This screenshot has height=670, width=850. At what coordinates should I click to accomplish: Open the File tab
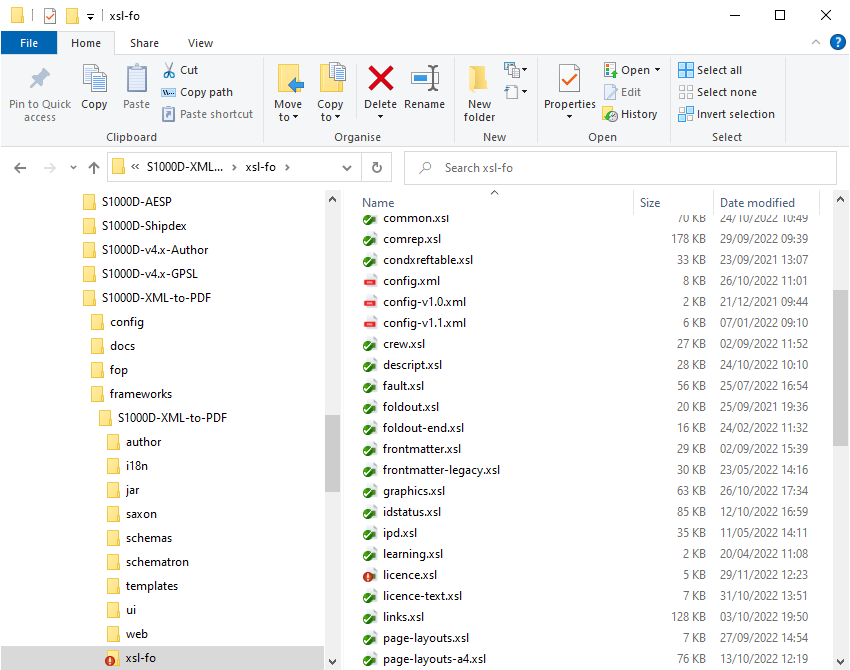[x=29, y=43]
